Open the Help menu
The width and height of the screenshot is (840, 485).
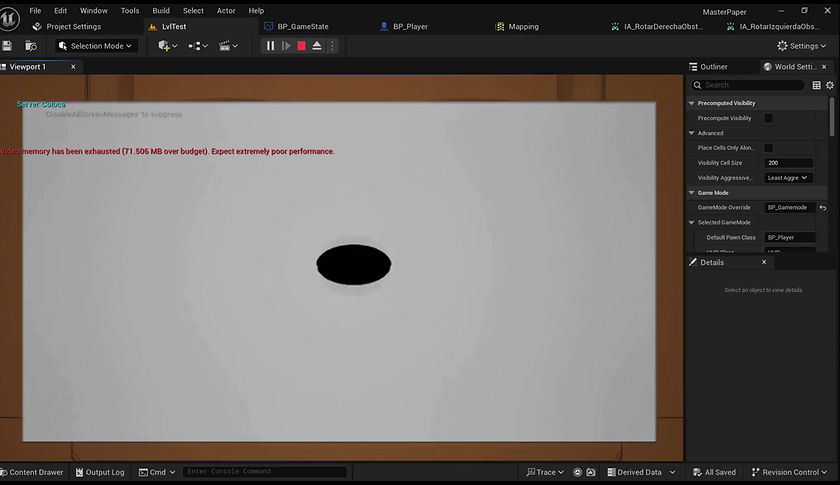(256, 11)
